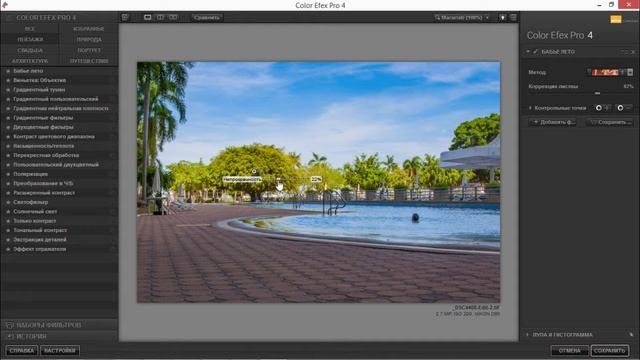Remove the Бабье лето filter with X icon
Viewport: 640px width, 360px height.
[633, 52]
